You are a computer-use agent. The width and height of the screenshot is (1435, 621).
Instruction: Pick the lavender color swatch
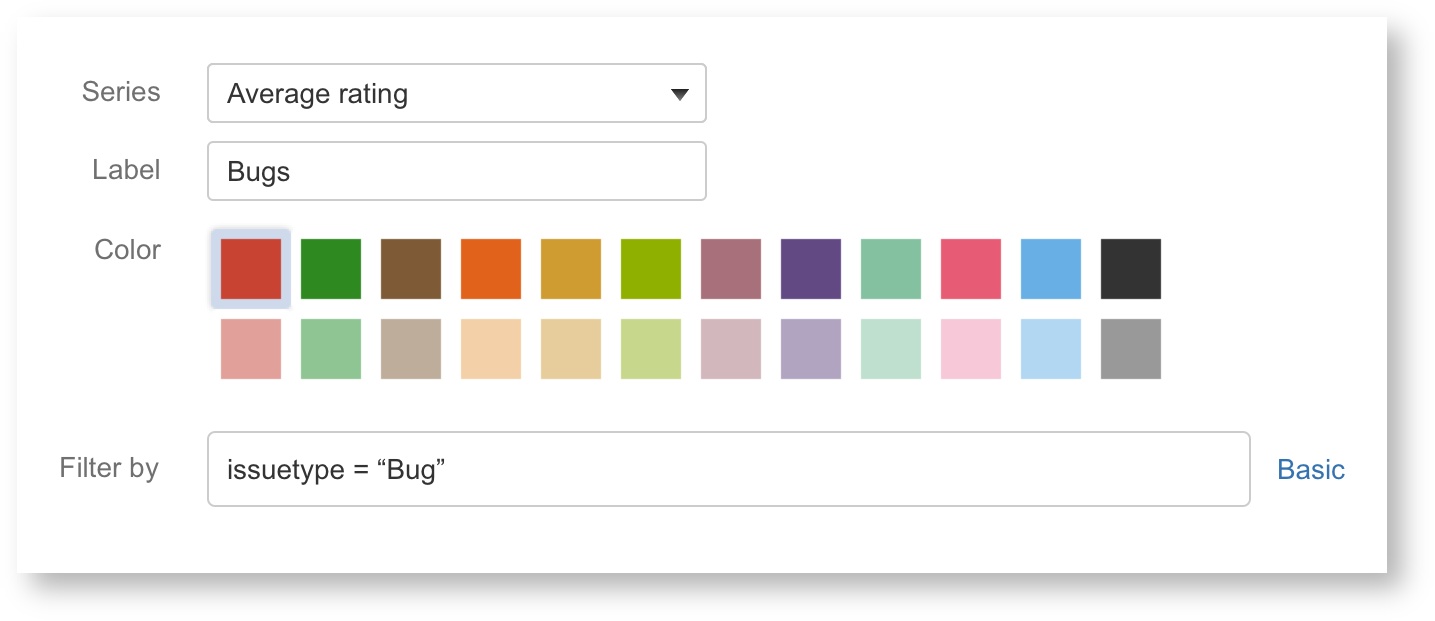(x=811, y=349)
